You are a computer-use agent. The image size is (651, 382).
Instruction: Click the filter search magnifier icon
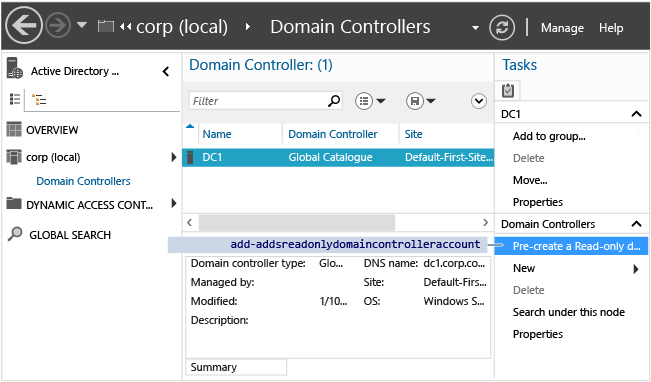(x=334, y=100)
